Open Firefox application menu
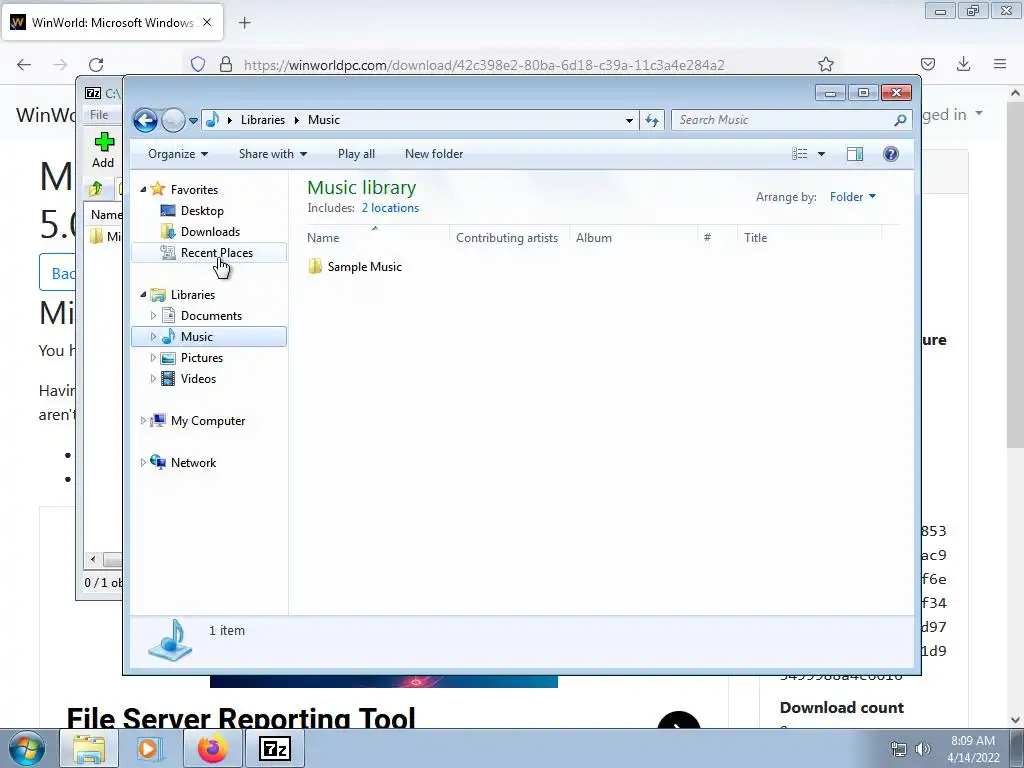1024x768 pixels. pyautogui.click(x=1000, y=64)
